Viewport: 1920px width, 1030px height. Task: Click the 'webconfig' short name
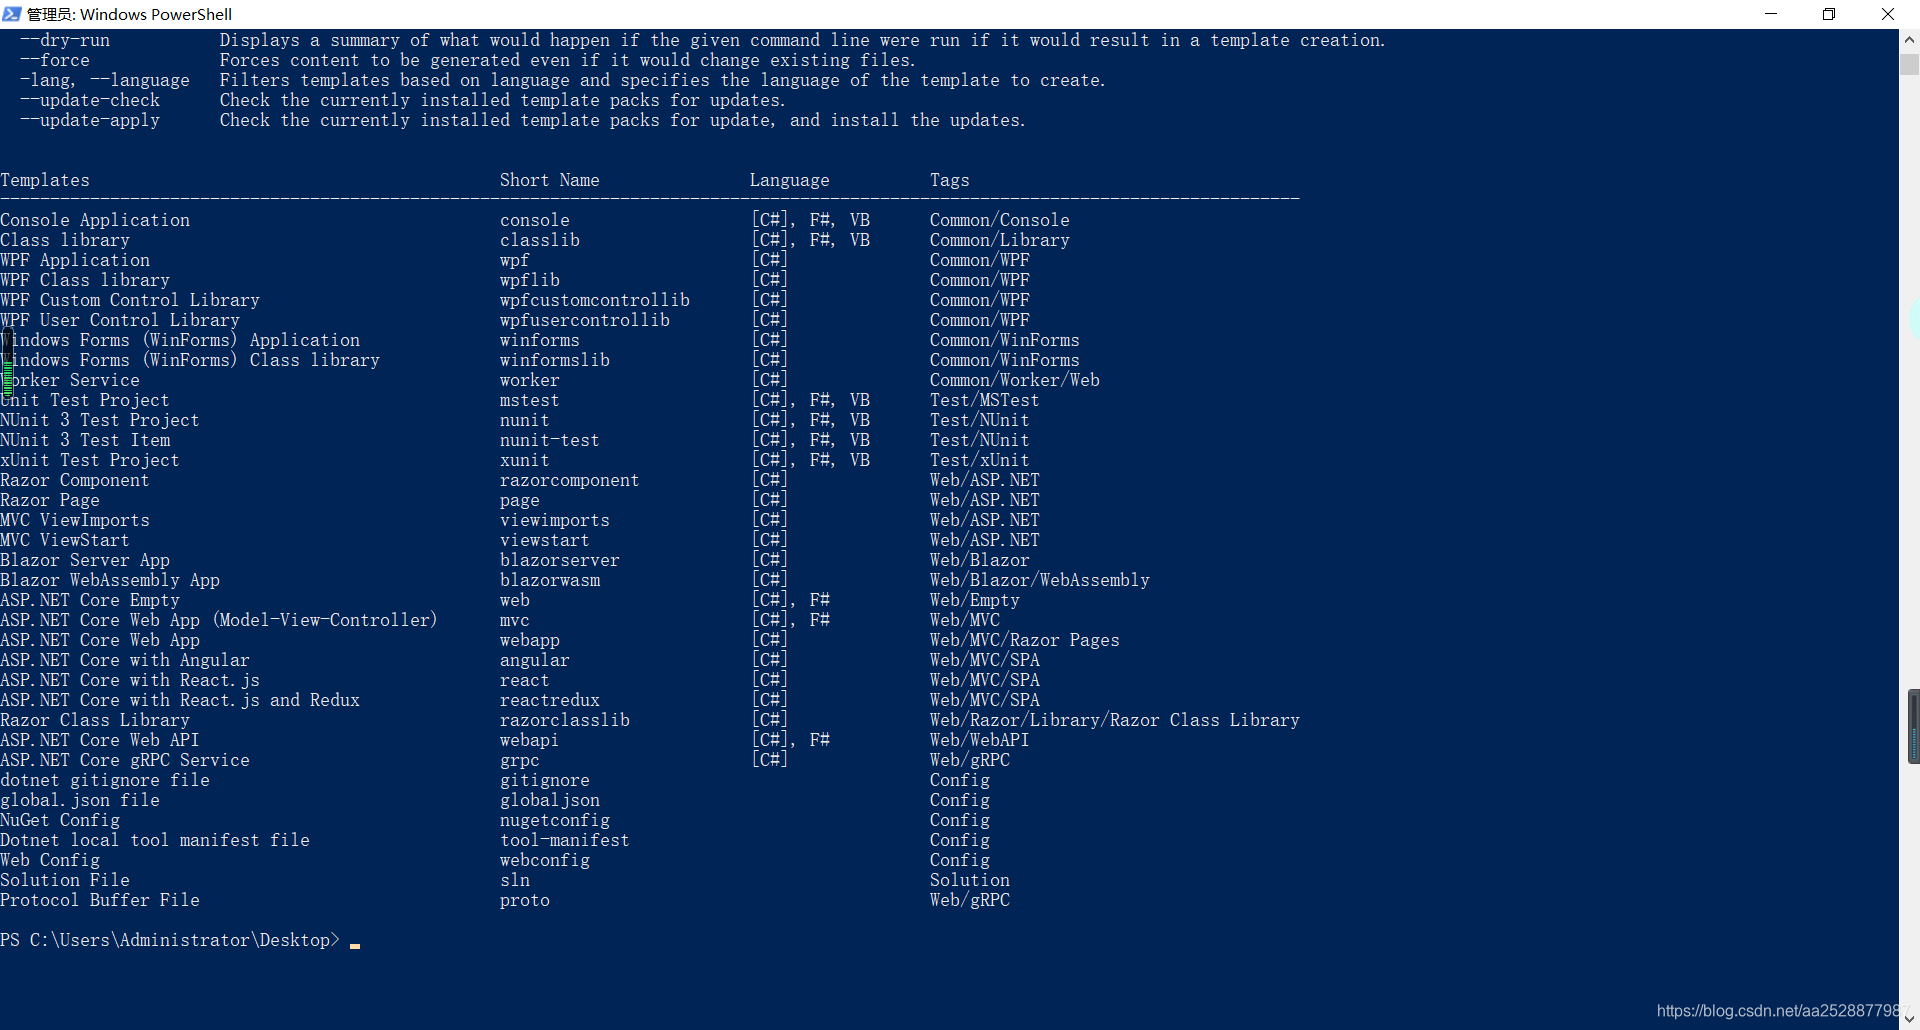pyautogui.click(x=545, y=860)
